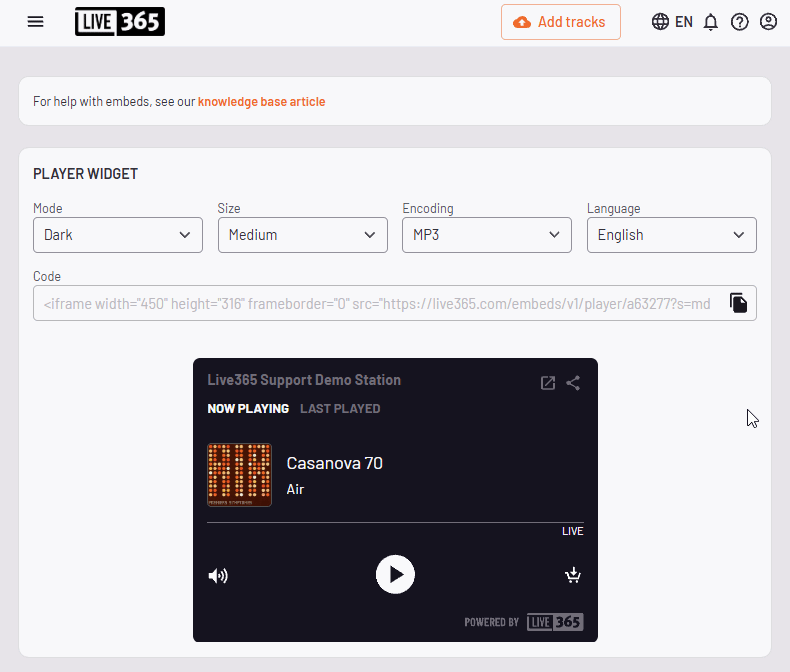
Task: Click the share icon in player widget
Action: 573,383
